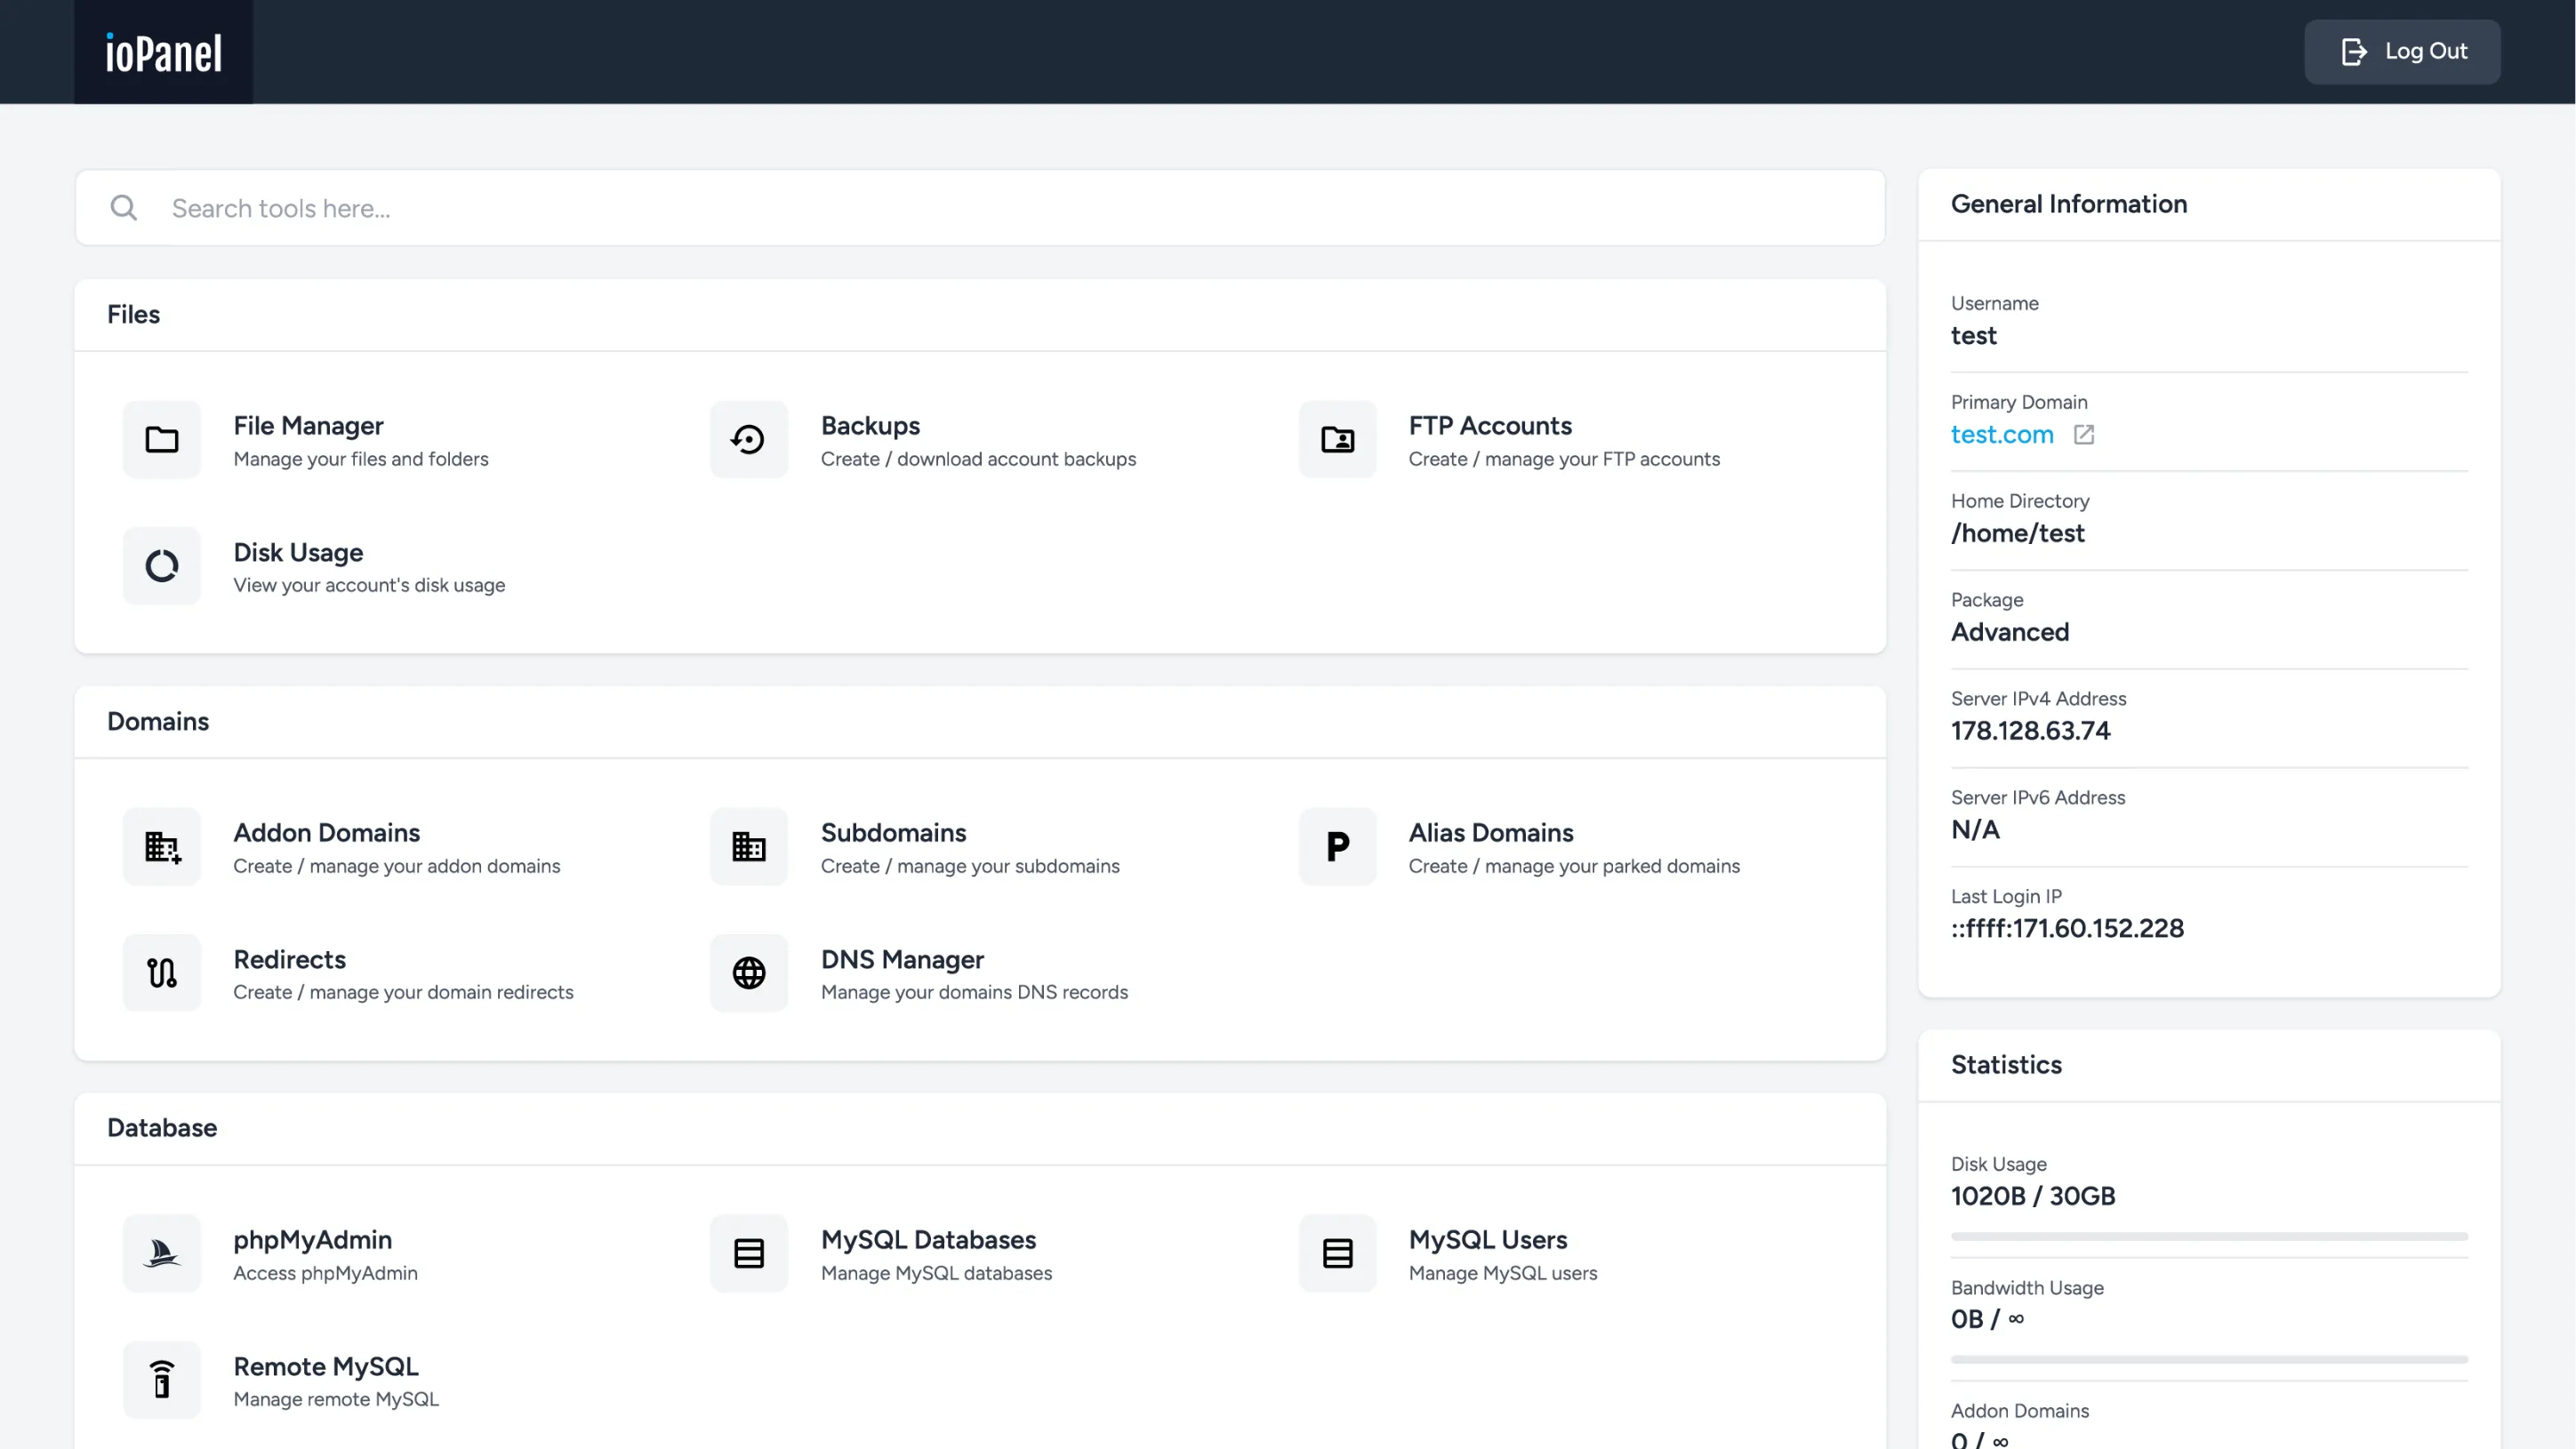Viewport: 2576px width, 1449px height.
Task: Focus the Search tools input field
Action: point(1000,208)
